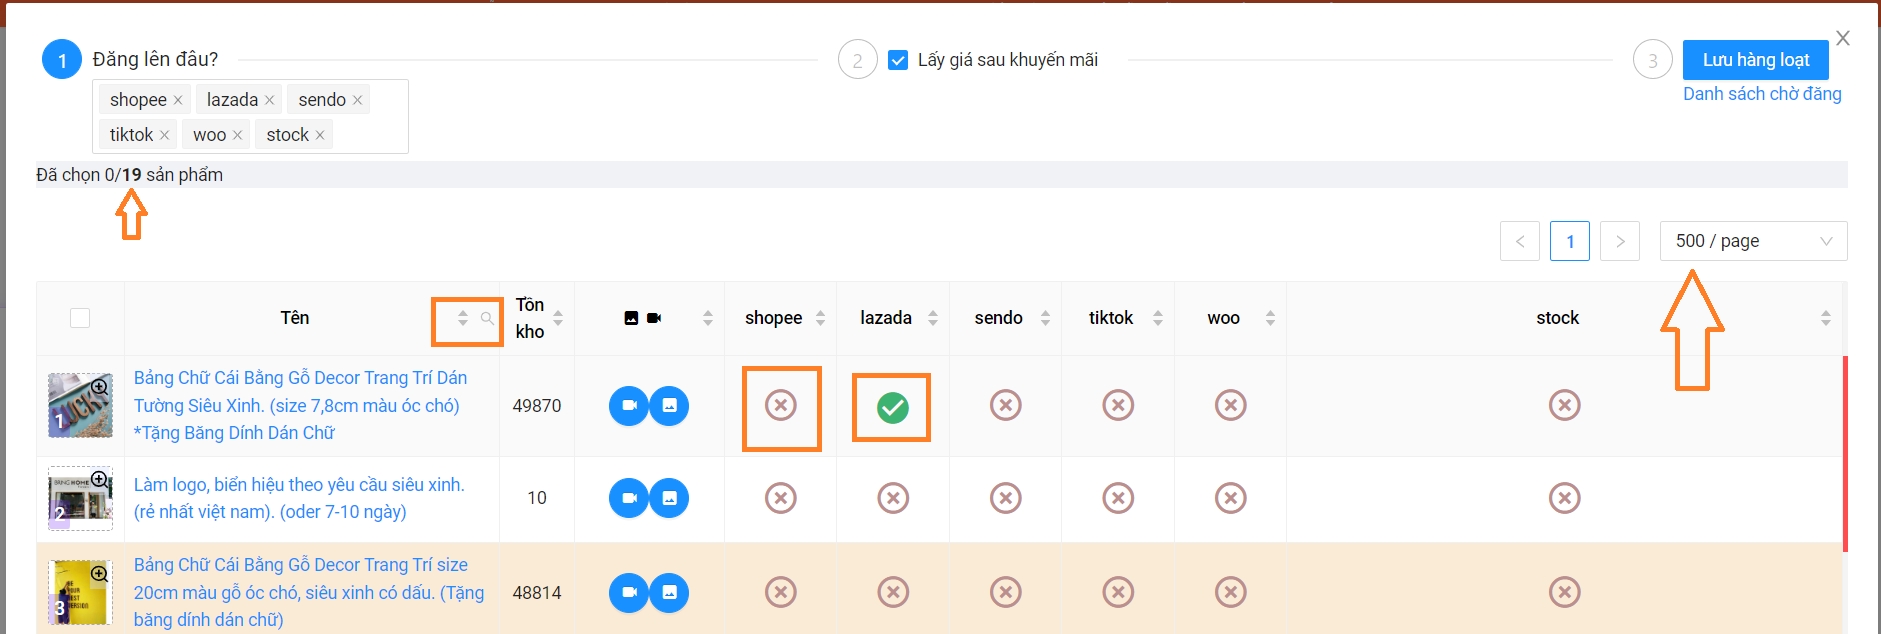Open the 500 / page dropdown
The width and height of the screenshot is (1881, 634).
point(1752,241)
